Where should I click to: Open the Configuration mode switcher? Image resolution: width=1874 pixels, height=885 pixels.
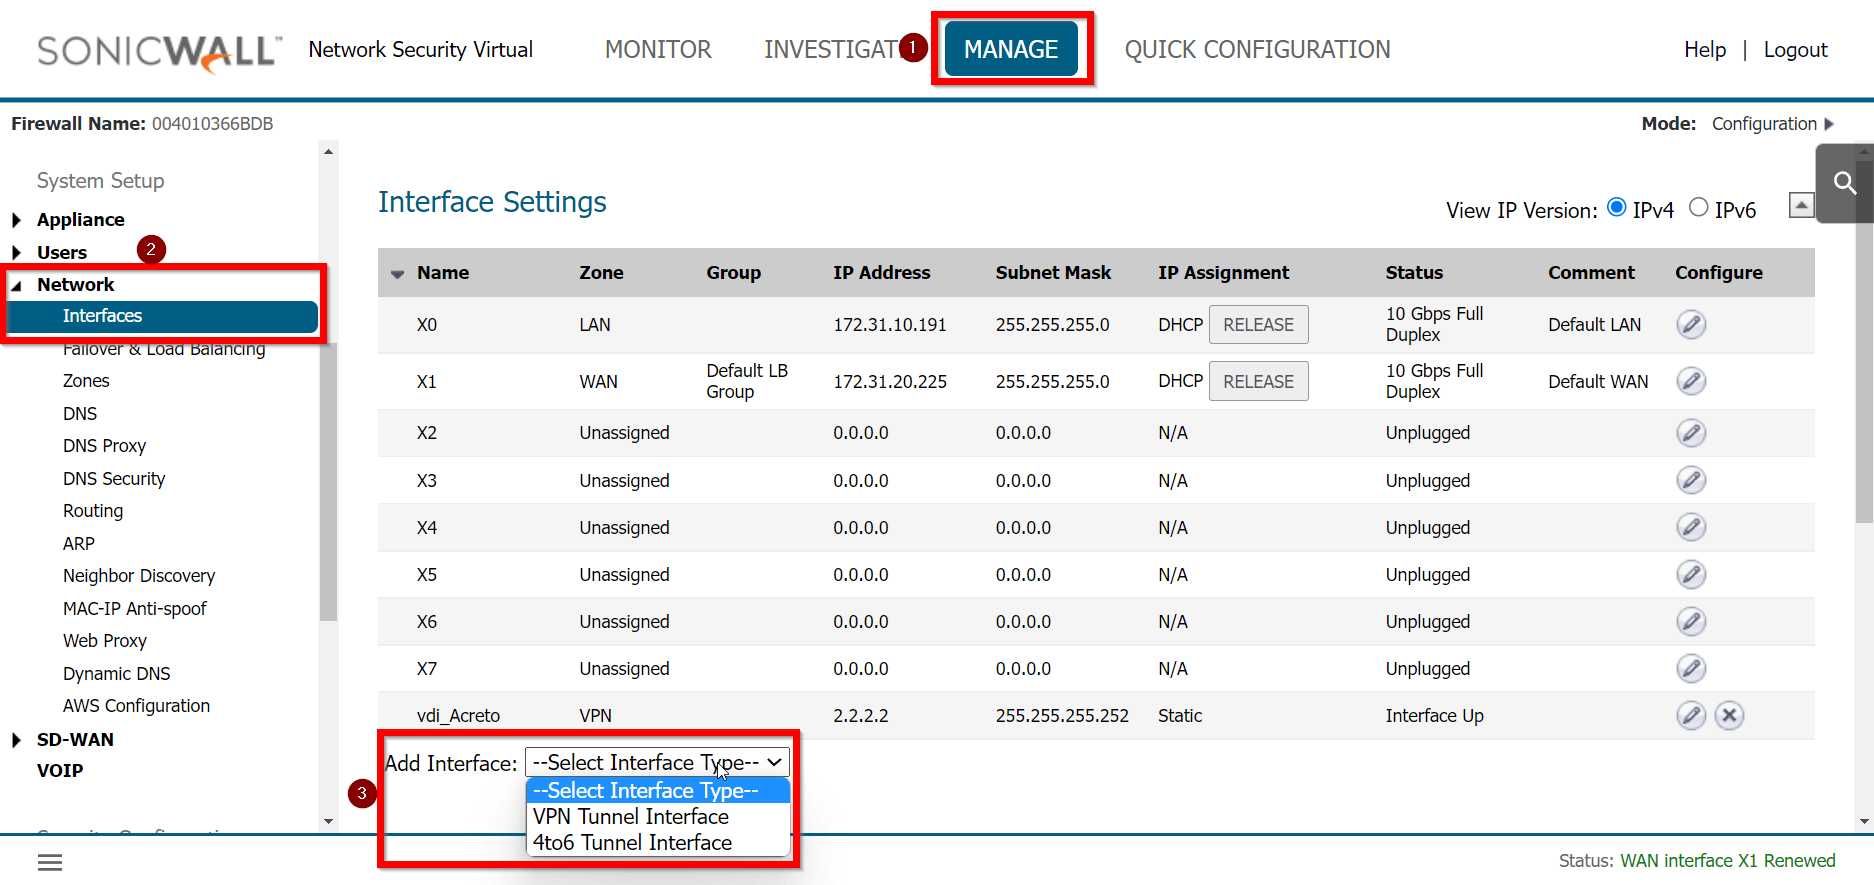click(x=1773, y=124)
